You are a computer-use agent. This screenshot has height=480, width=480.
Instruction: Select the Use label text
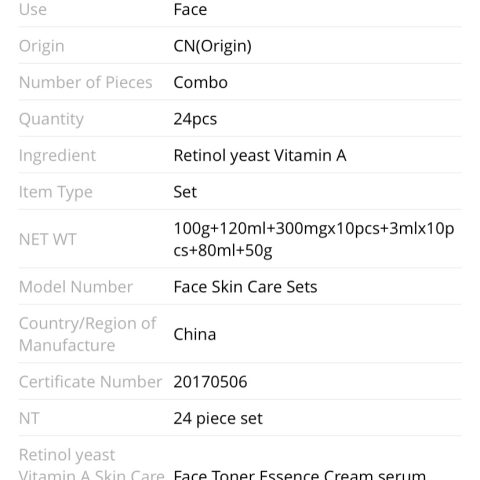click(33, 9)
